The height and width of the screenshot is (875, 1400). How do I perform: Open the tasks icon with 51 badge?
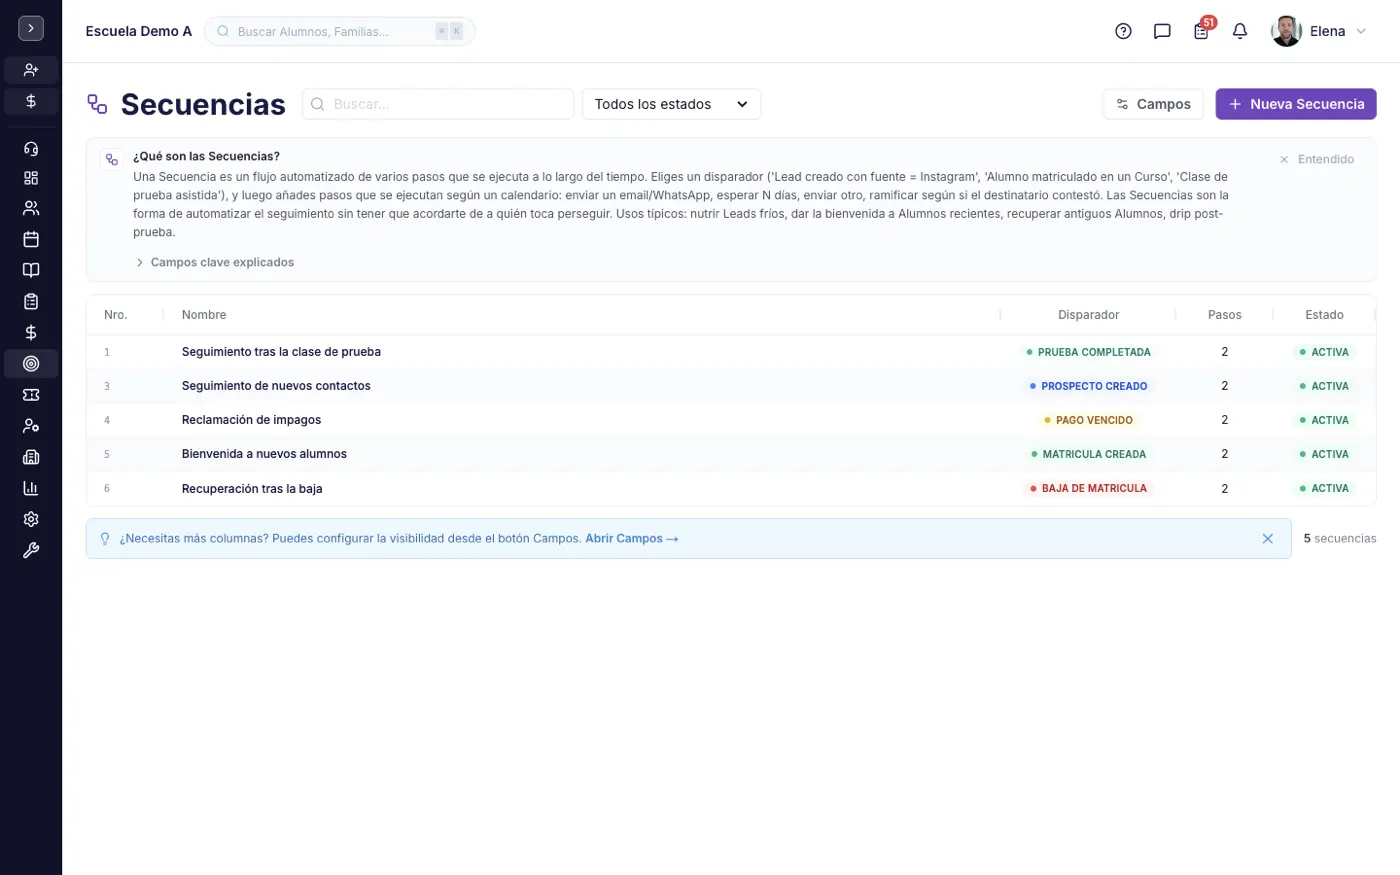coord(1201,31)
